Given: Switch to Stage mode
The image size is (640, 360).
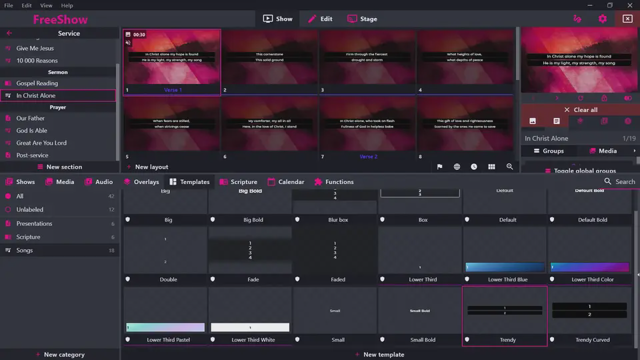Looking at the screenshot, I should 362,19.
